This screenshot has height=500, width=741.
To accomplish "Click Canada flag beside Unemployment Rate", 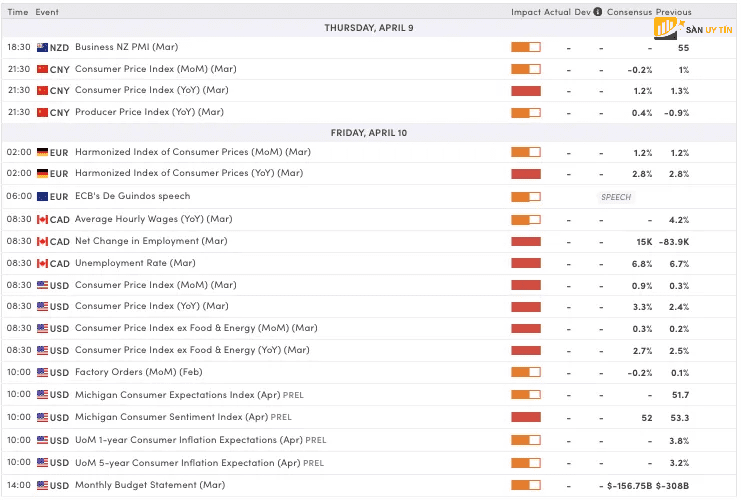I will coord(42,263).
